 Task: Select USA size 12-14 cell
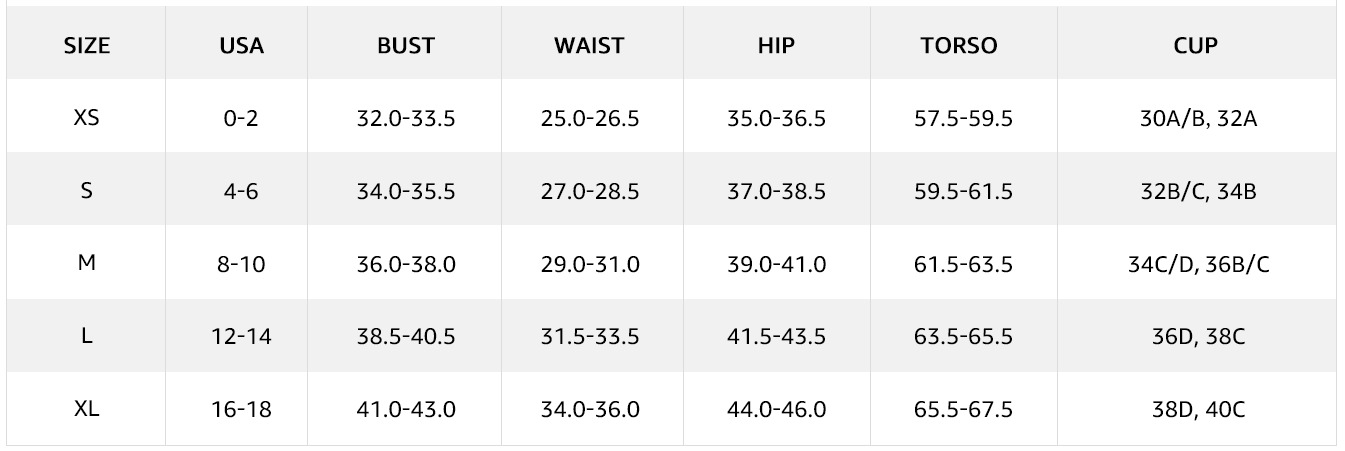[241, 337]
